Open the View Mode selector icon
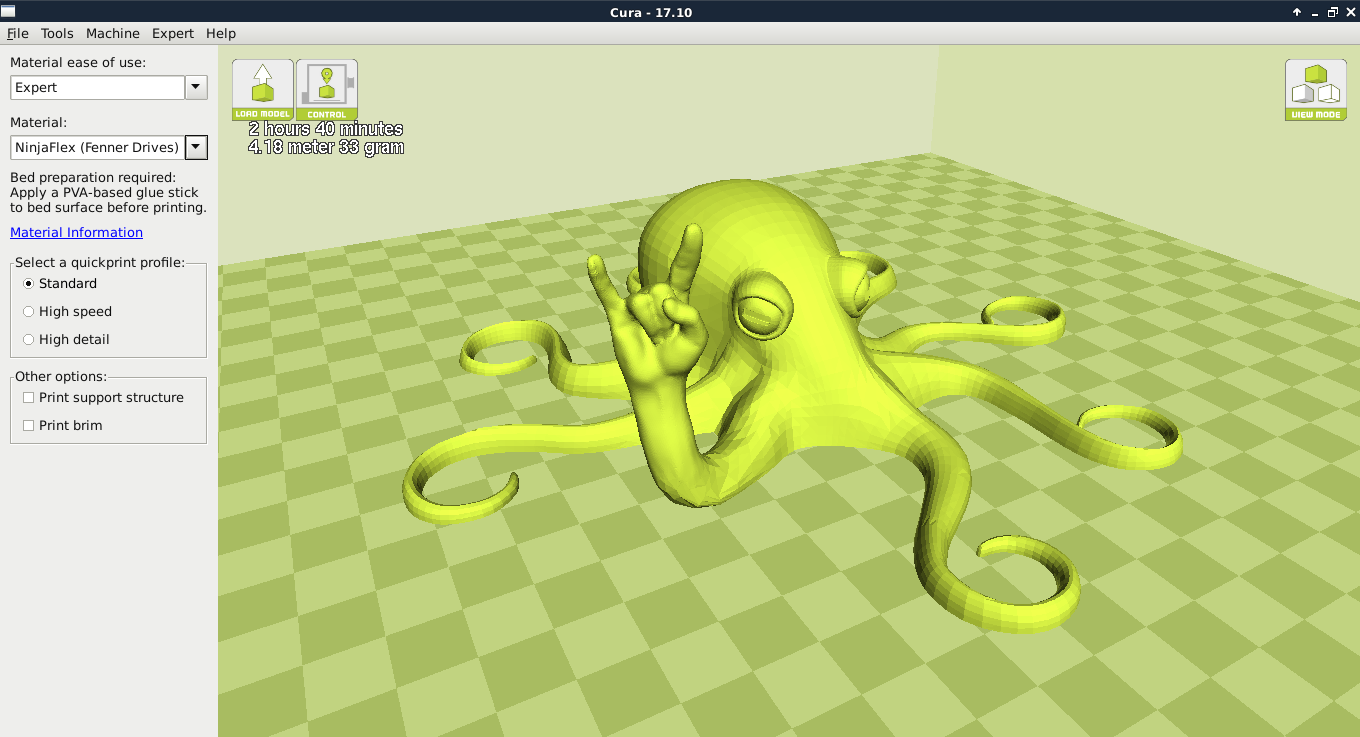This screenshot has width=1360, height=737. click(x=1315, y=89)
